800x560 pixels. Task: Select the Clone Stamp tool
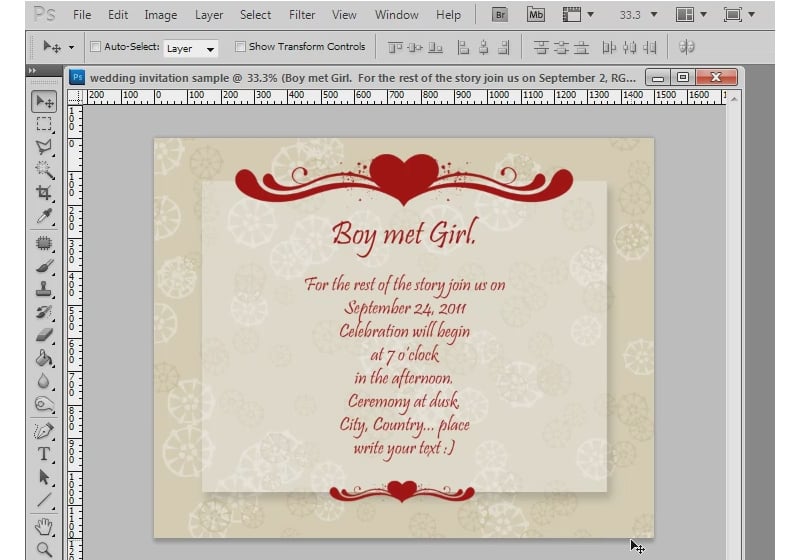(44, 289)
